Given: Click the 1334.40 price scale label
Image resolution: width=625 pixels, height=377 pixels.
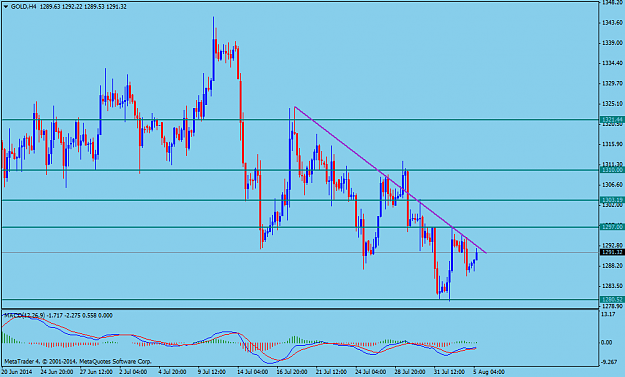Looking at the screenshot, I should [613, 63].
